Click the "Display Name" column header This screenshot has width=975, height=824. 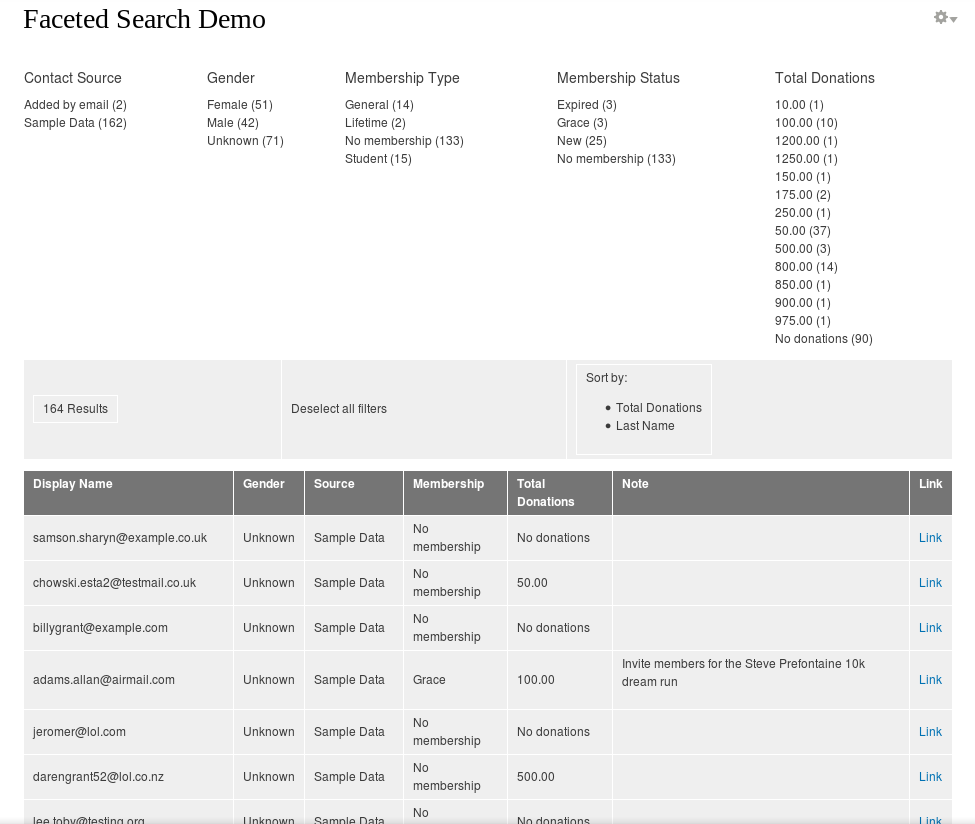[x=72, y=484]
